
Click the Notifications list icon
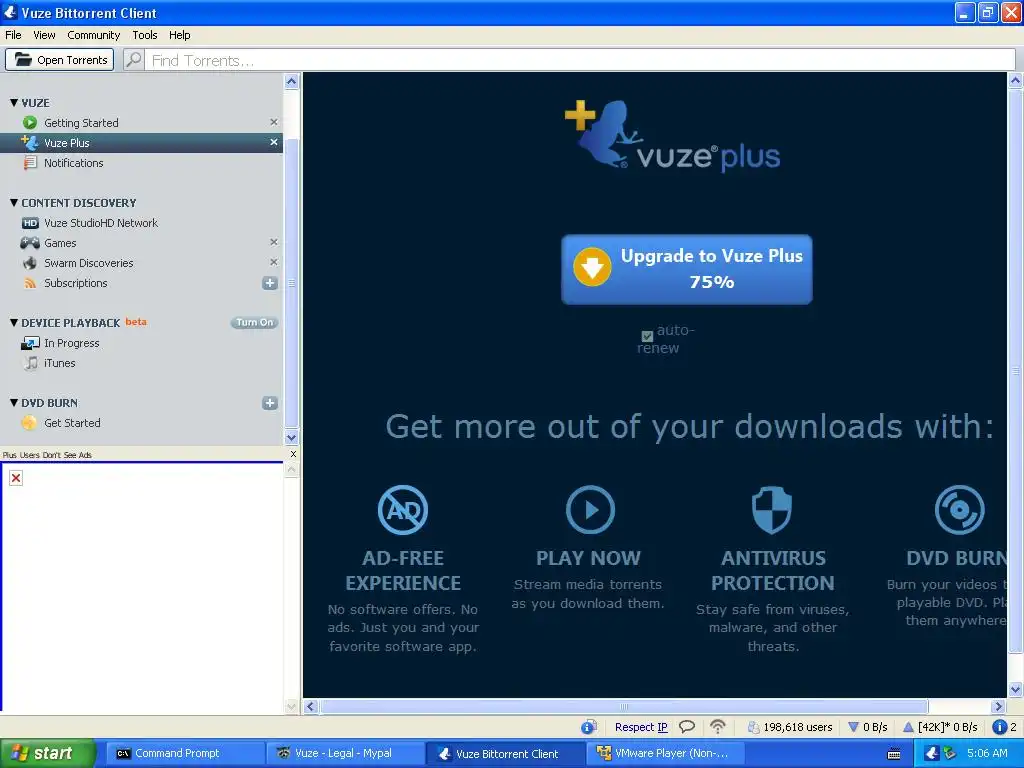pyautogui.click(x=30, y=163)
